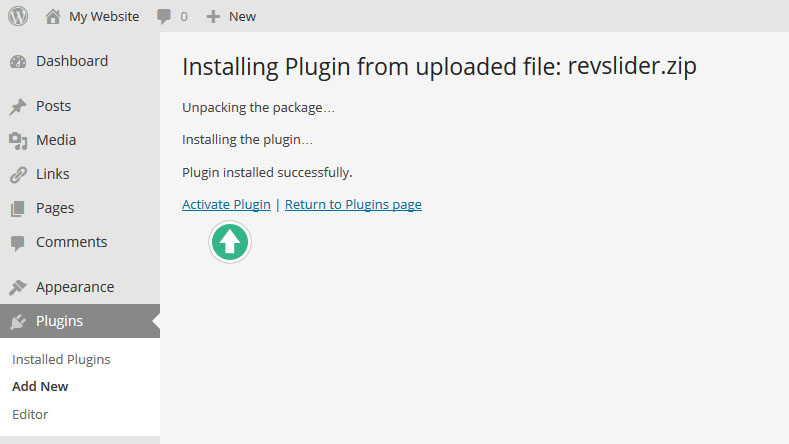Screen dimensions: 789x444
Task: Click the Plugins plug icon
Action: point(18,322)
